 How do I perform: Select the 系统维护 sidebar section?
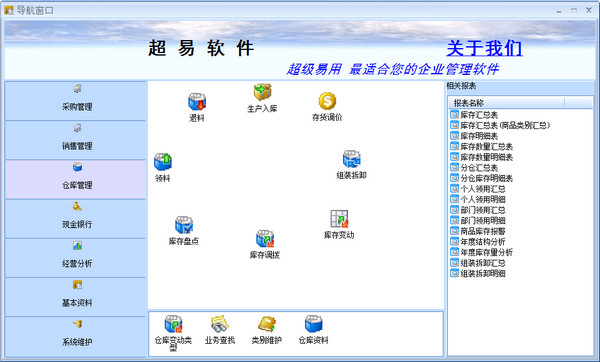pyautogui.click(x=76, y=336)
